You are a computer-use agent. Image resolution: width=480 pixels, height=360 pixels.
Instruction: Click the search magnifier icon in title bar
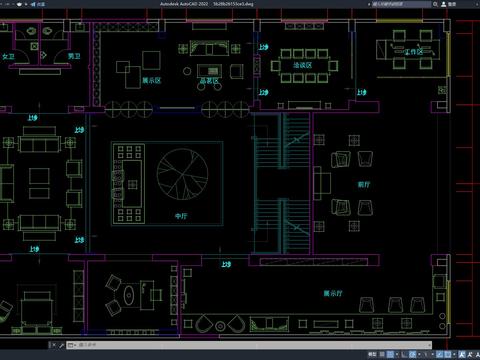tap(435, 4)
